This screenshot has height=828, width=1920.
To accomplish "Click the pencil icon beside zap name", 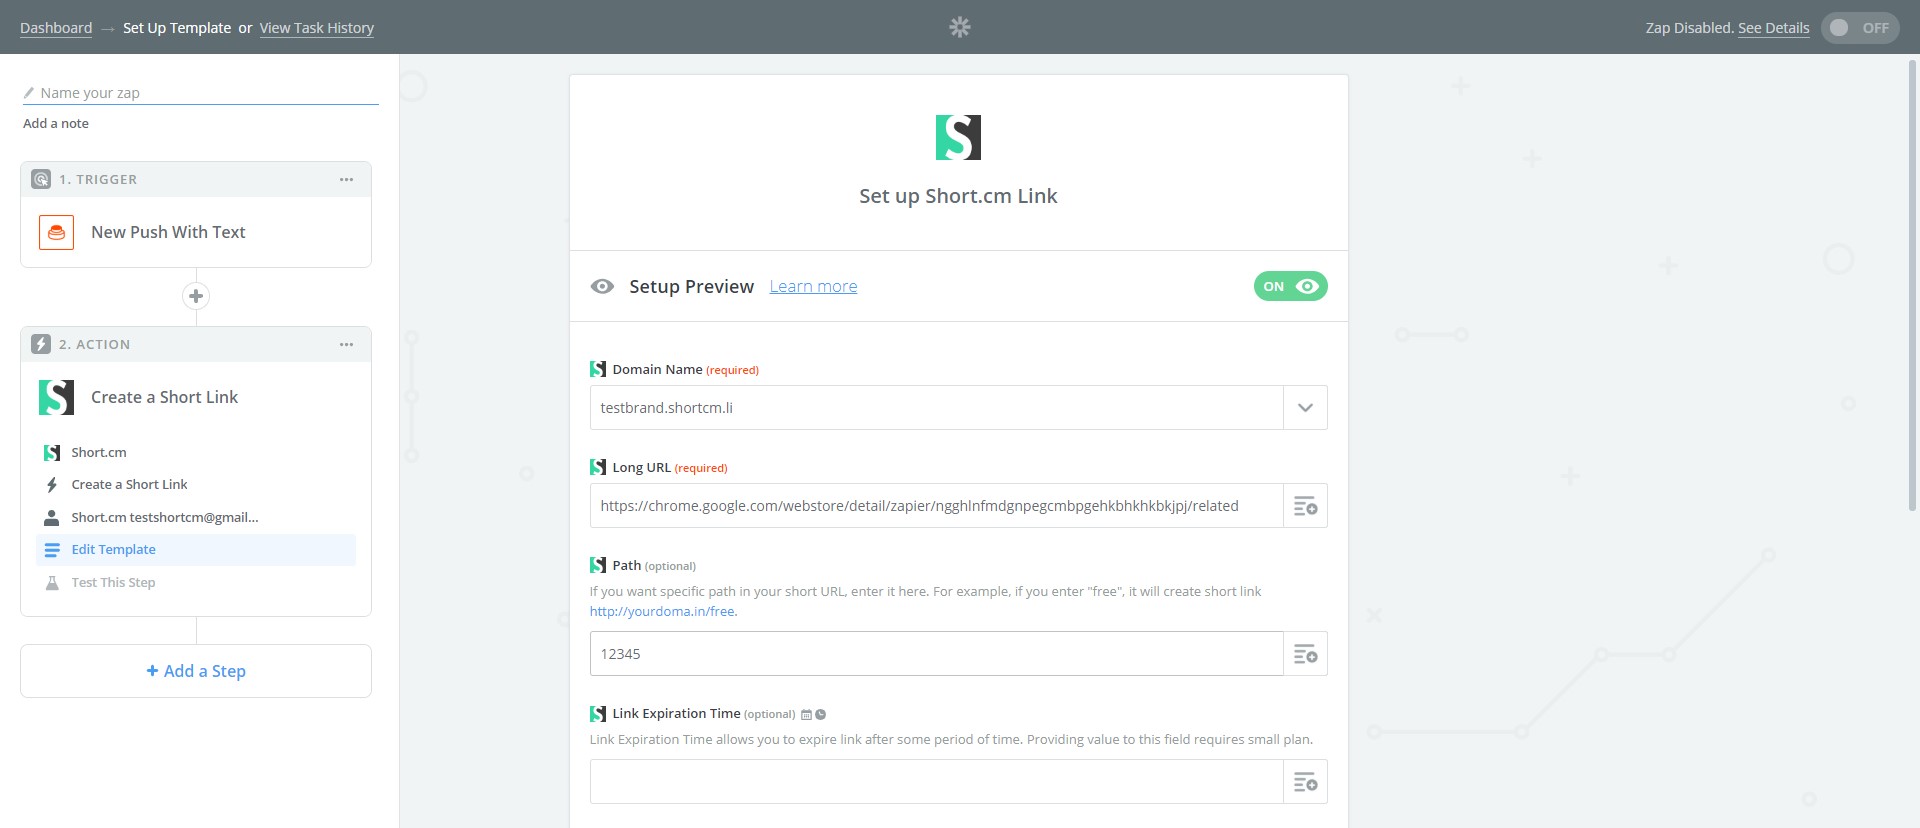I will (29, 93).
